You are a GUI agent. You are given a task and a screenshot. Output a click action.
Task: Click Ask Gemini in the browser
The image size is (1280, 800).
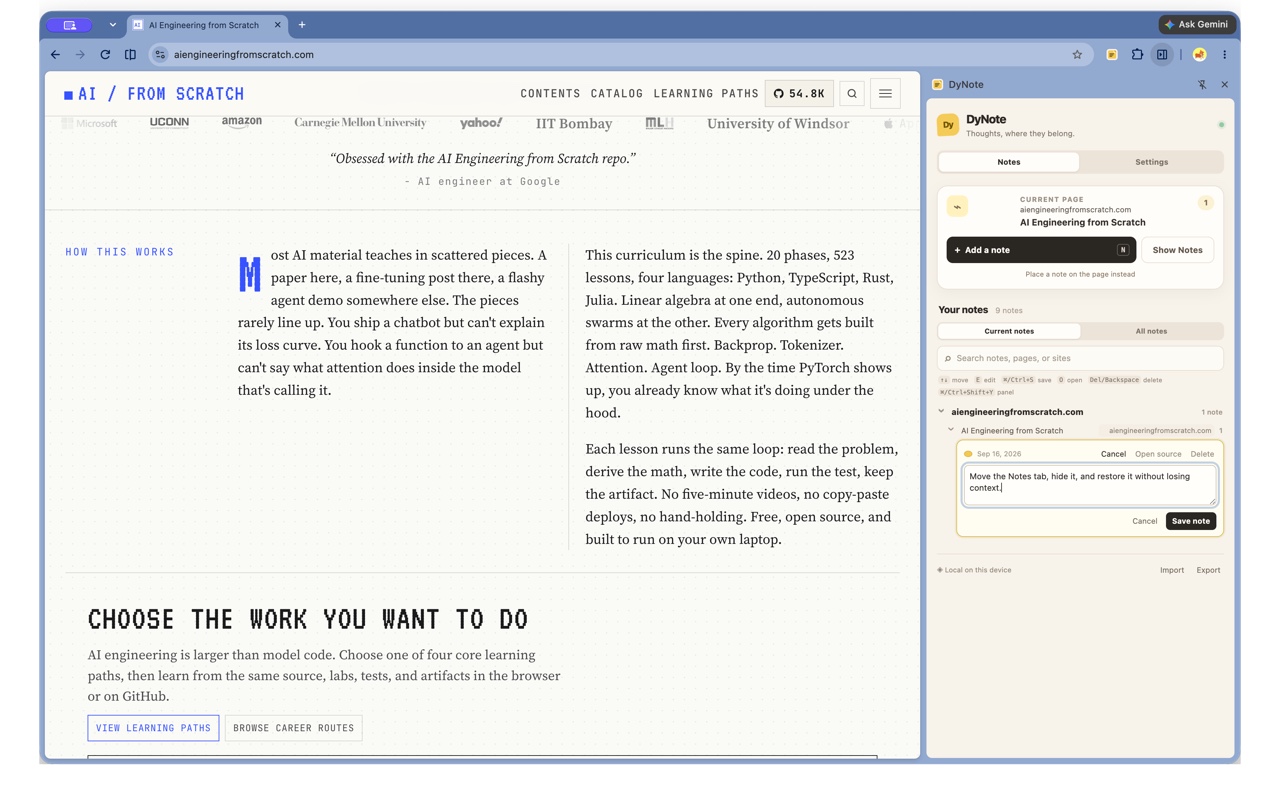pyautogui.click(x=1196, y=25)
